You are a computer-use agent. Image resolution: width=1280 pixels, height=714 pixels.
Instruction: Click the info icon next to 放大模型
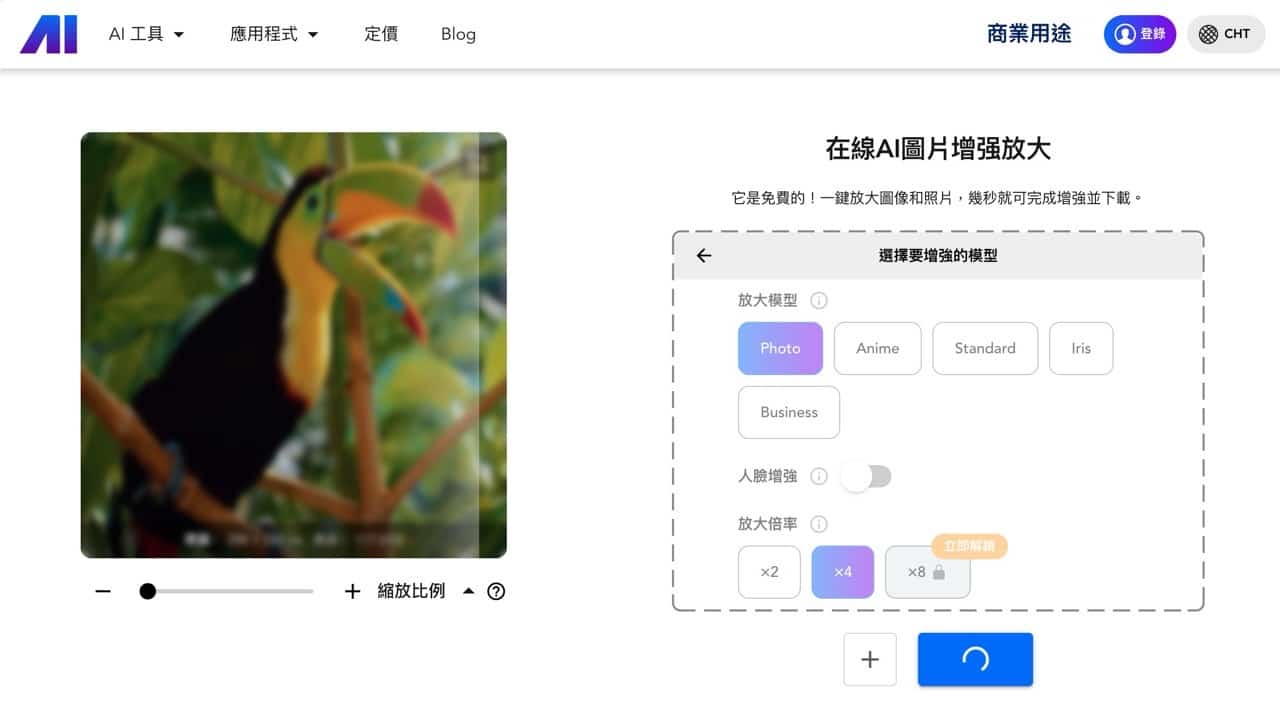click(819, 300)
